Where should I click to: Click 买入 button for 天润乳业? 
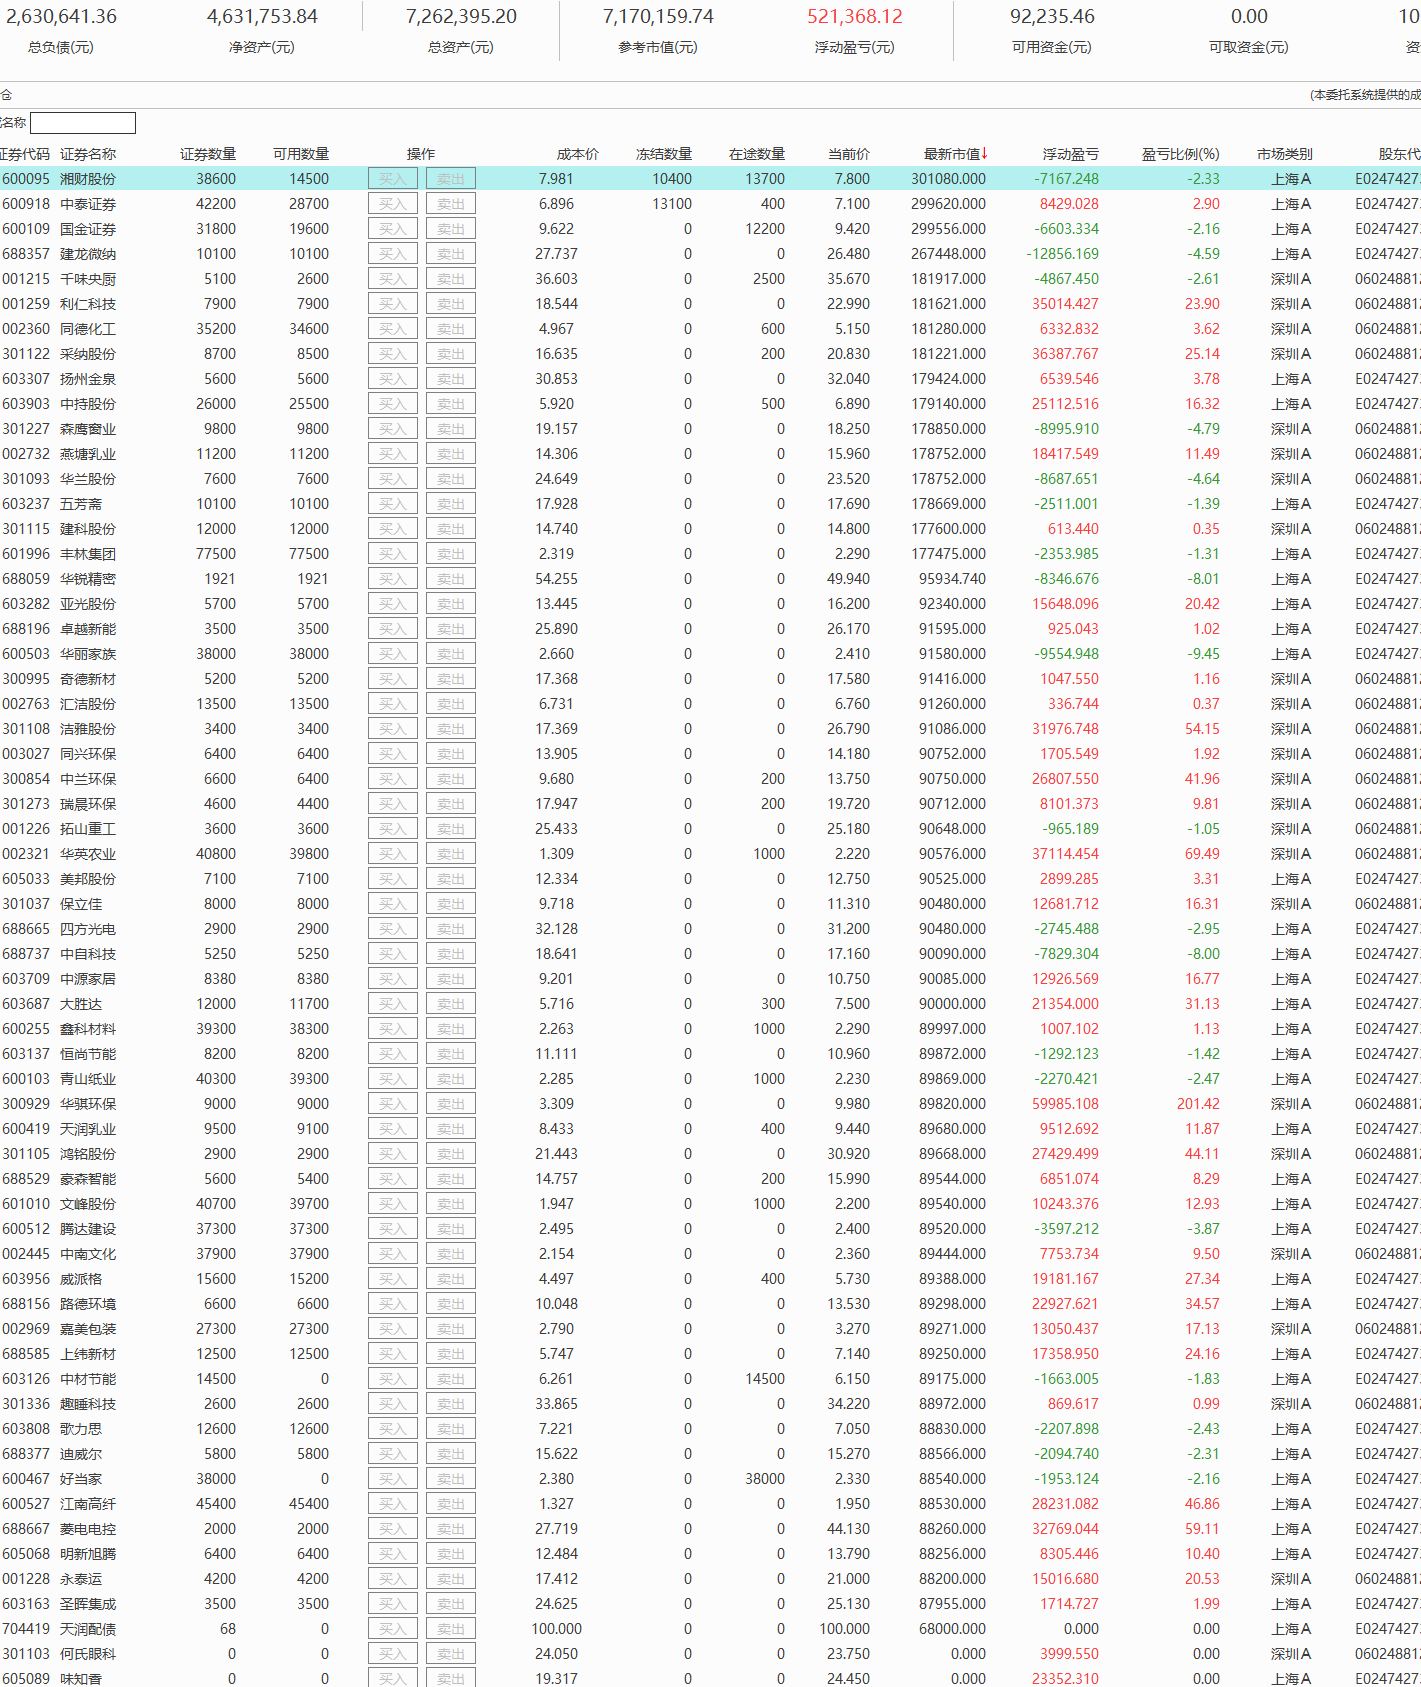[393, 1129]
